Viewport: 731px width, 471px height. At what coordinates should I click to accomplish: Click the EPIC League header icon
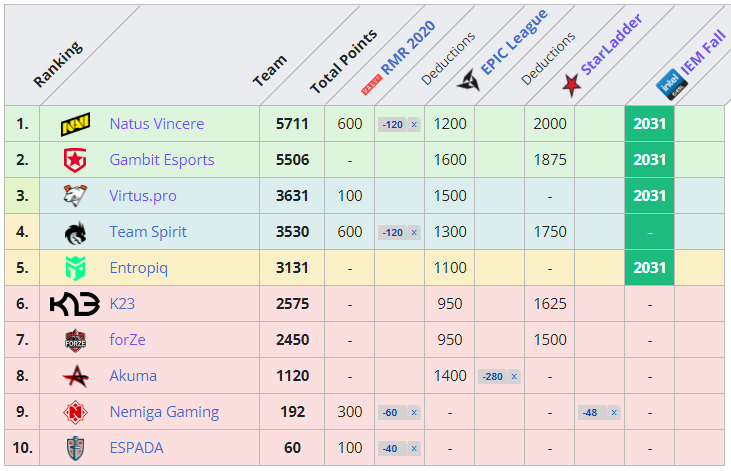coord(469,80)
